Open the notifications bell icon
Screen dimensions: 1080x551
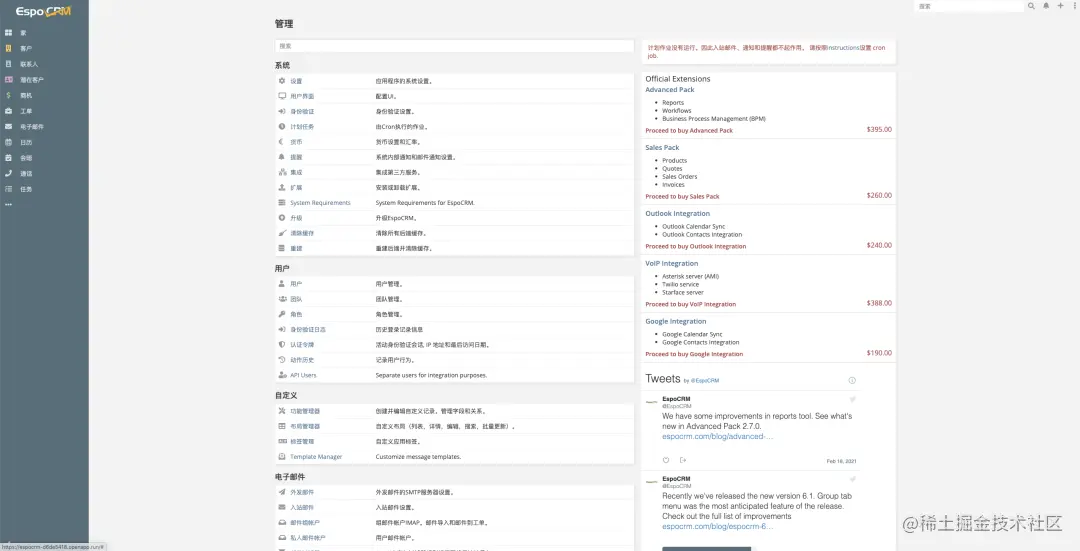1046,6
